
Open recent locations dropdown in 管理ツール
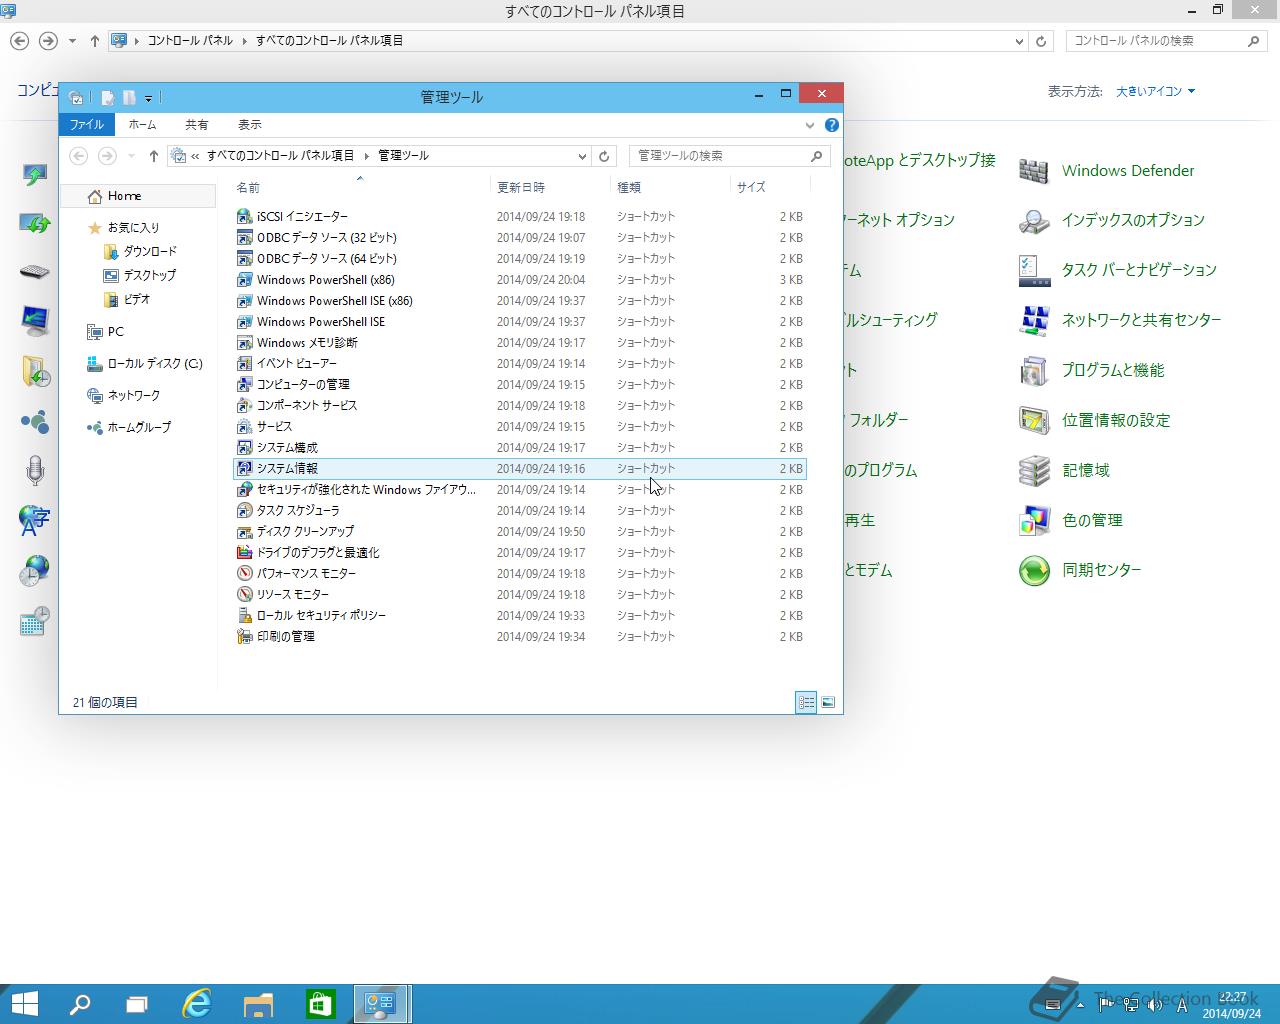pos(131,156)
